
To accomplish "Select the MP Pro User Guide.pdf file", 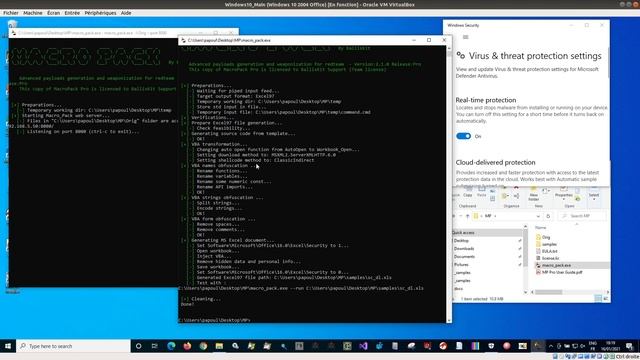I will [562, 272].
